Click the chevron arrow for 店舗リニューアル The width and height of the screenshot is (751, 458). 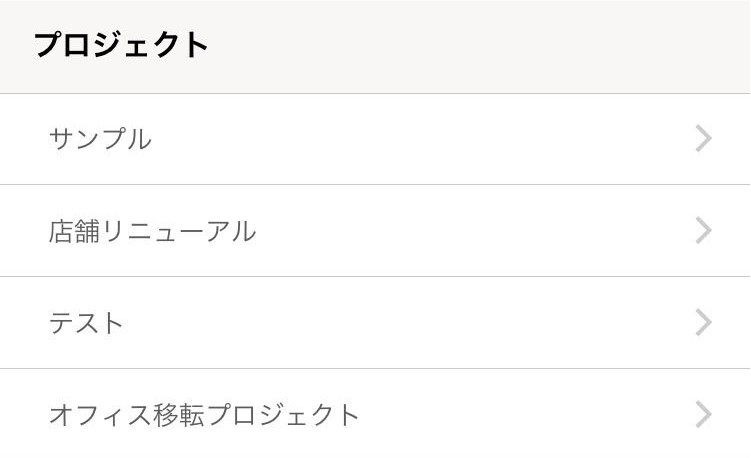(703, 231)
